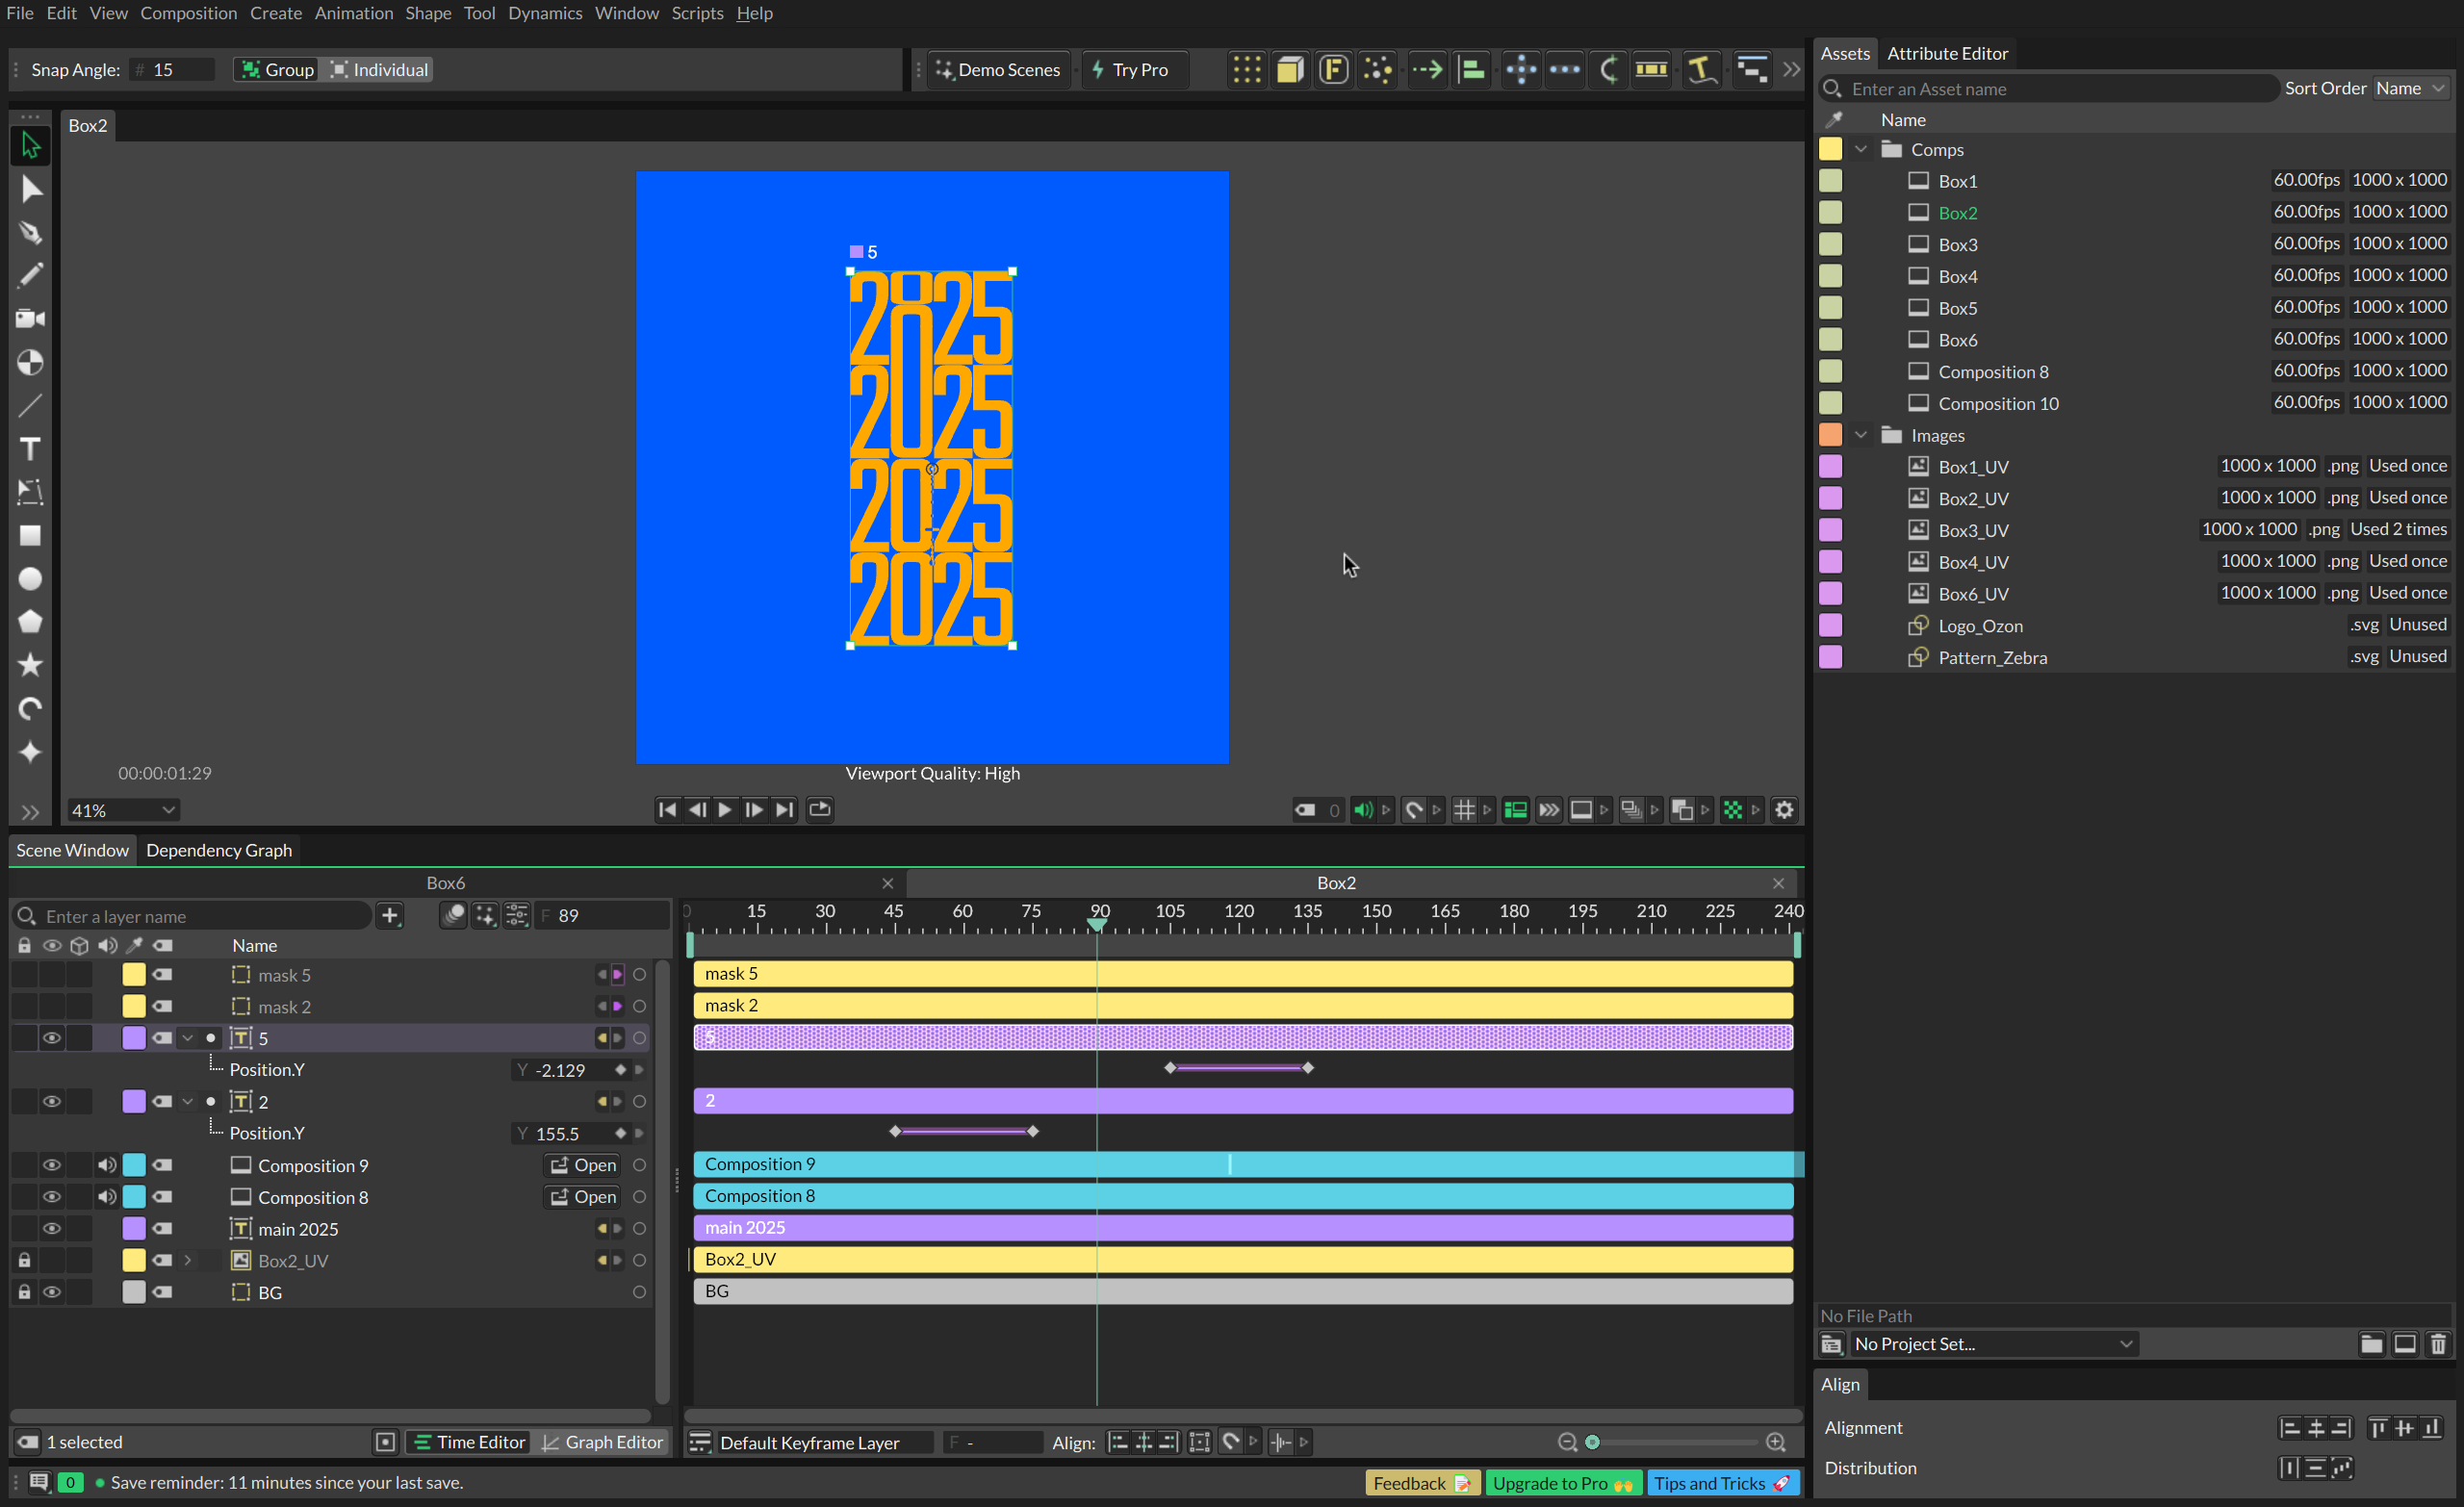
Task: Open Composition 8 with Open button
Action: [x=583, y=1197]
